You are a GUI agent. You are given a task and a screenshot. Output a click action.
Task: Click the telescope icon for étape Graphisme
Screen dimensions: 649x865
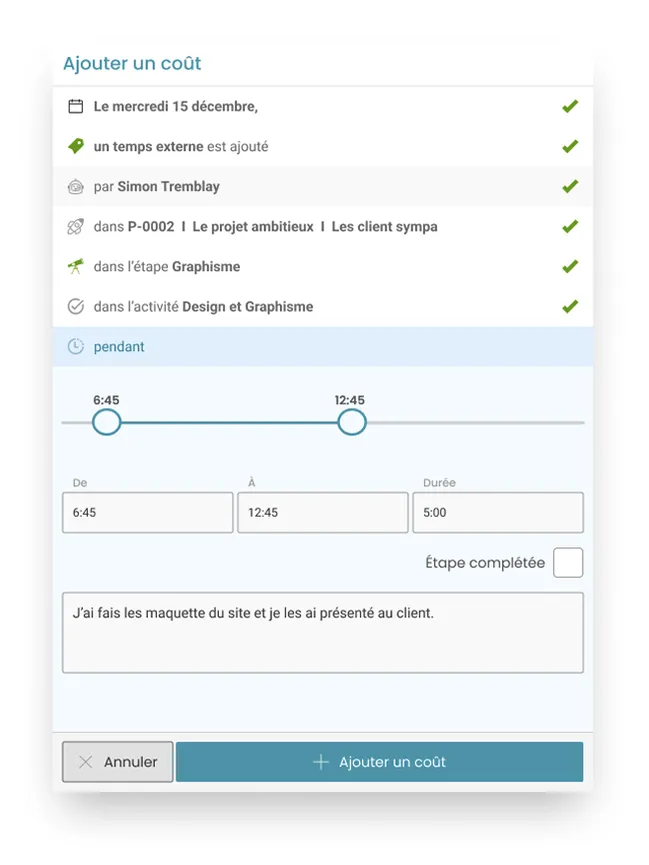coord(77,266)
